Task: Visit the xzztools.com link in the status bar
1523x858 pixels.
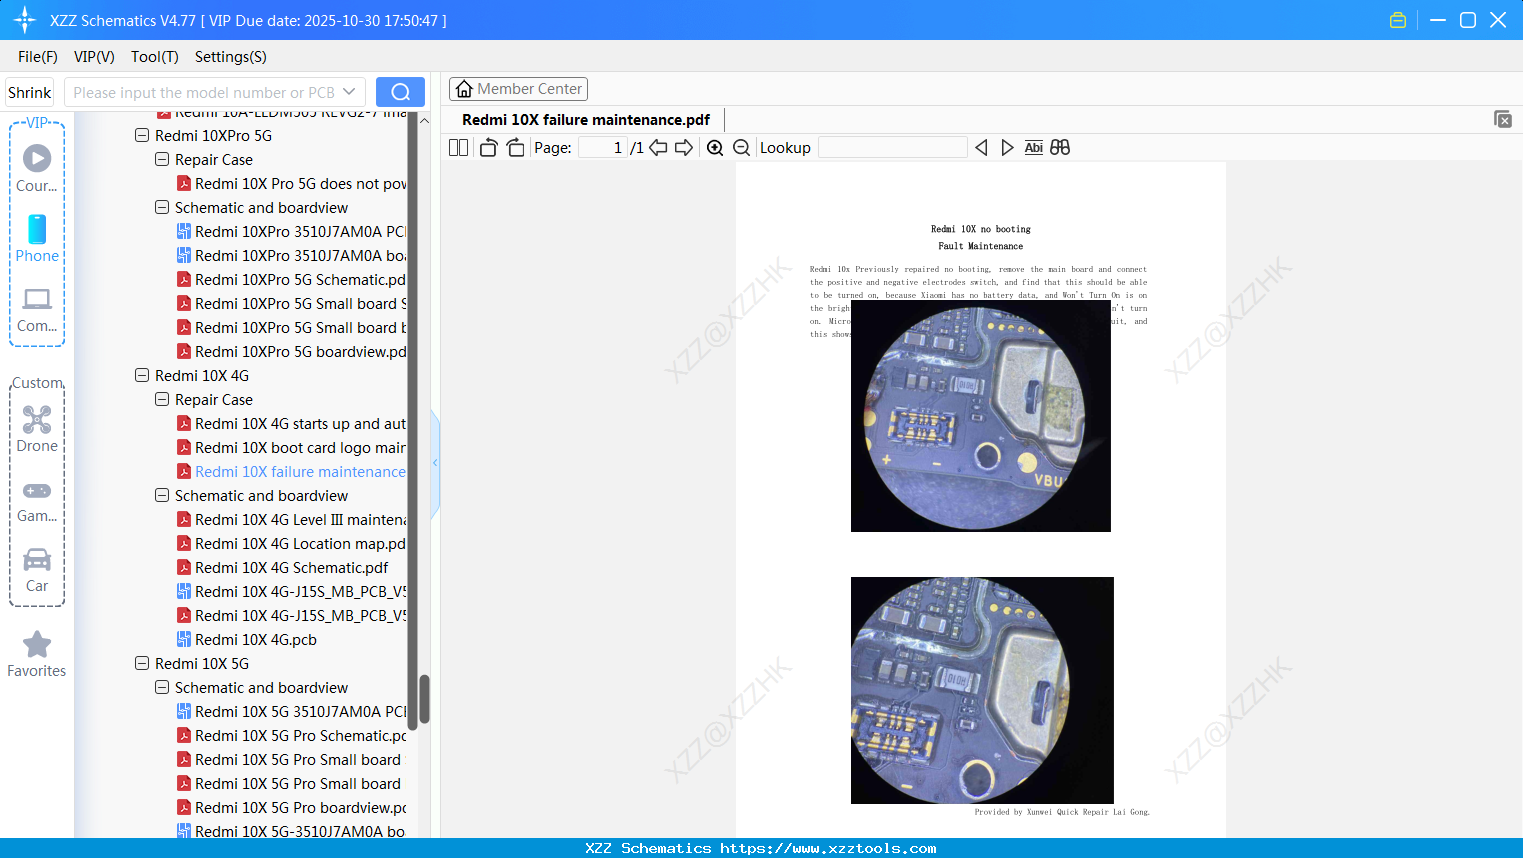Action: coord(828,848)
